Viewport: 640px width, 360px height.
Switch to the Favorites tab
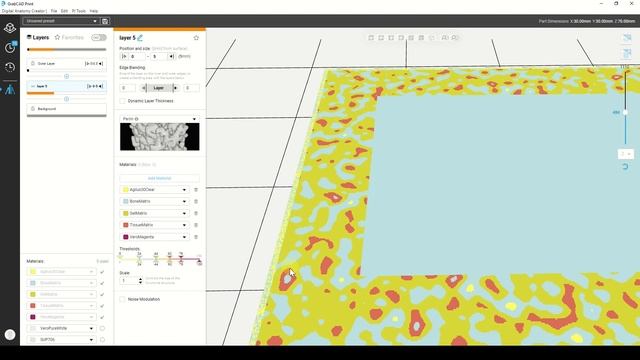69,38
